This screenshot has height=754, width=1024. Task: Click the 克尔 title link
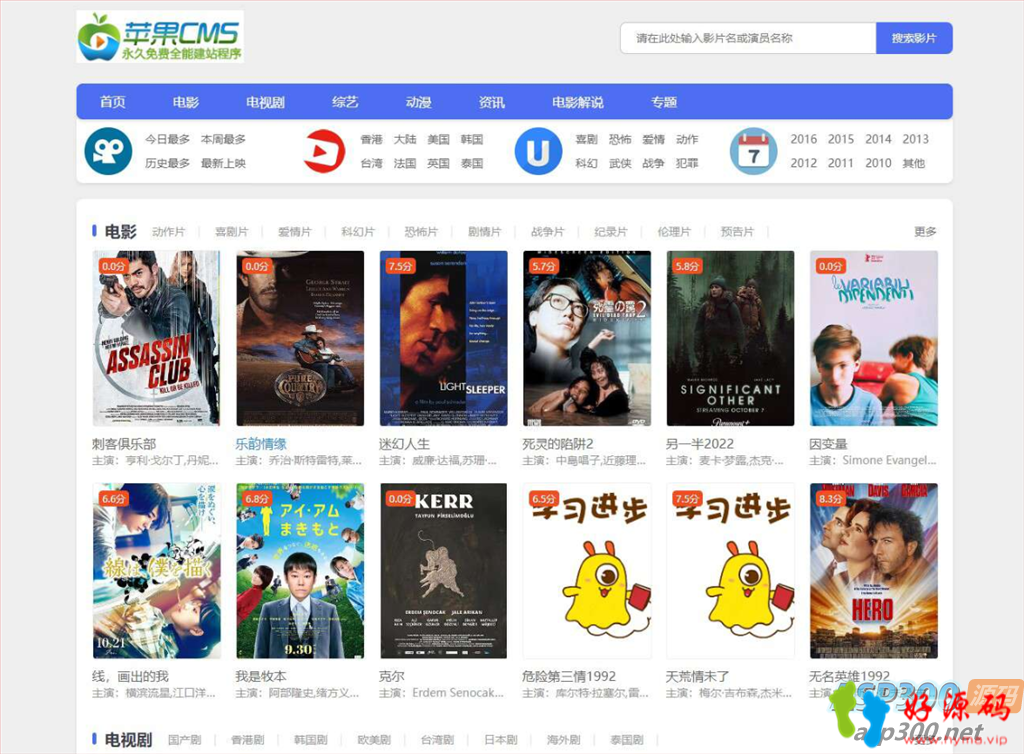coord(392,676)
